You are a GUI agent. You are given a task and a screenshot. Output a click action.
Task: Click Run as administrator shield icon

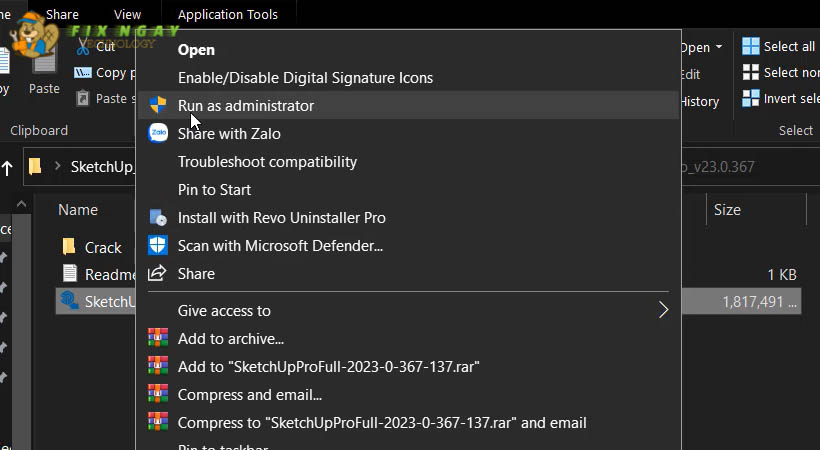(x=158, y=106)
